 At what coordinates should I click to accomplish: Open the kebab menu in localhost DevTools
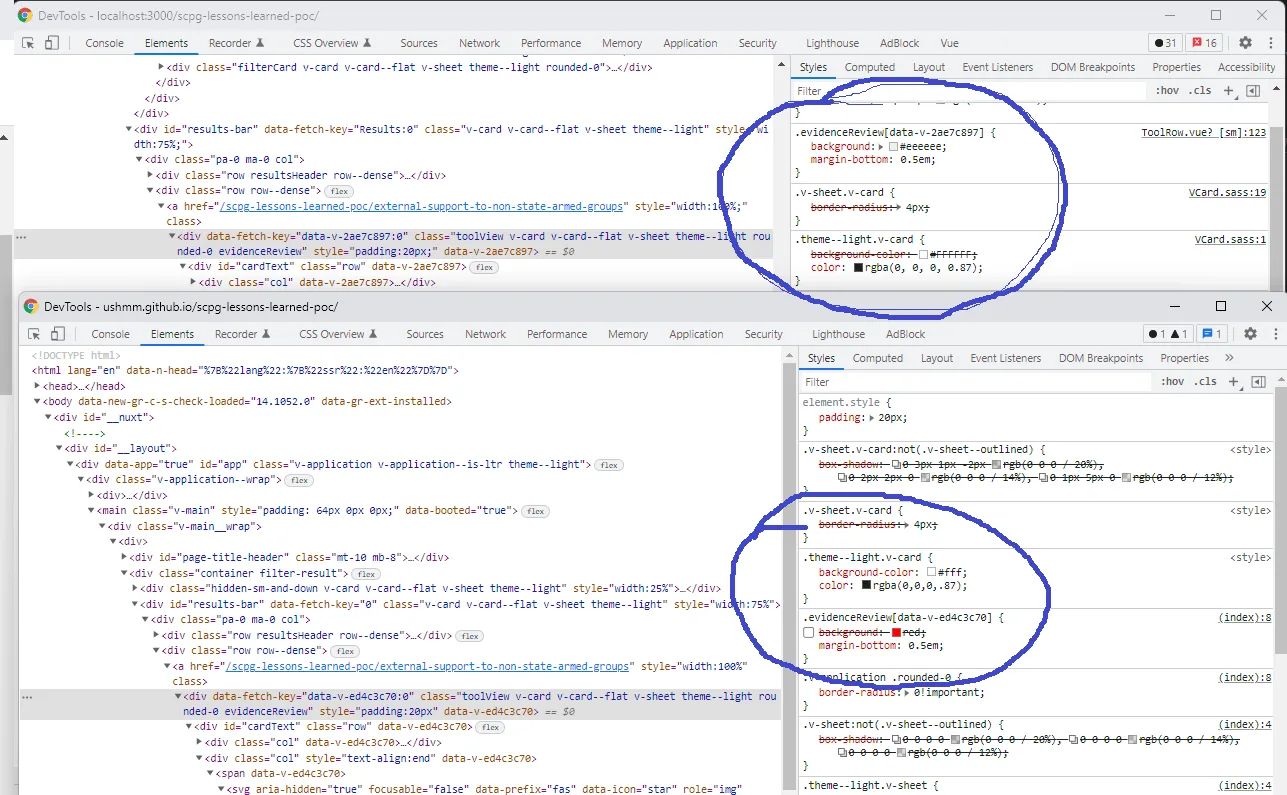point(1269,43)
